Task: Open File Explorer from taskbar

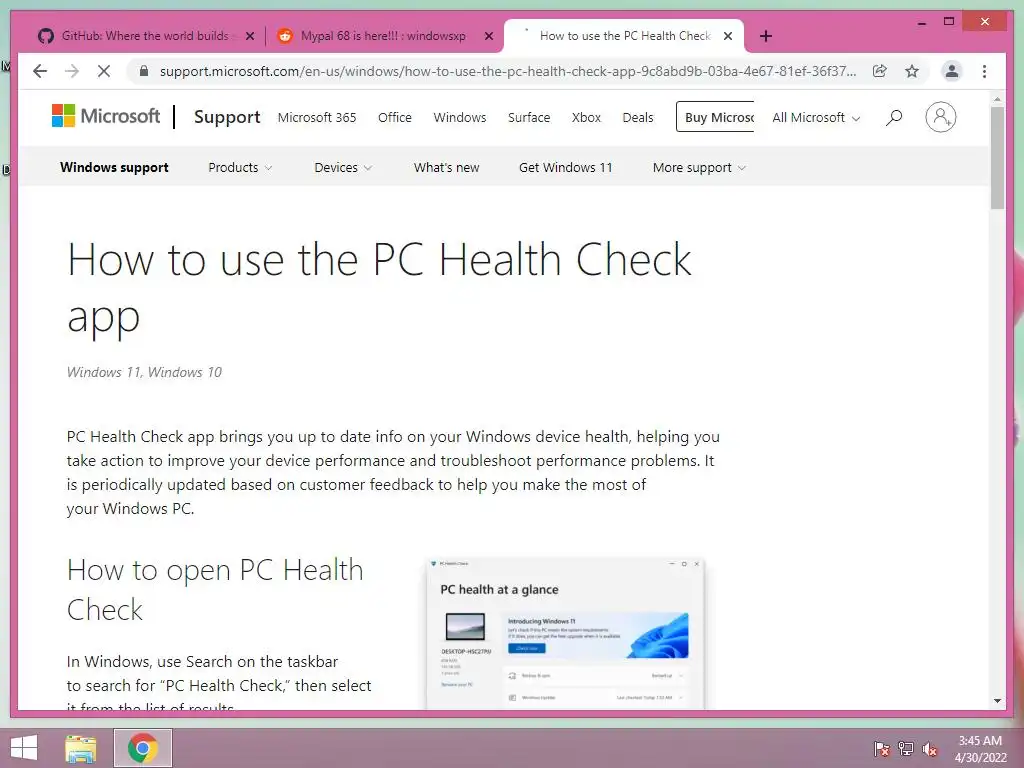Action: pyautogui.click(x=80, y=748)
